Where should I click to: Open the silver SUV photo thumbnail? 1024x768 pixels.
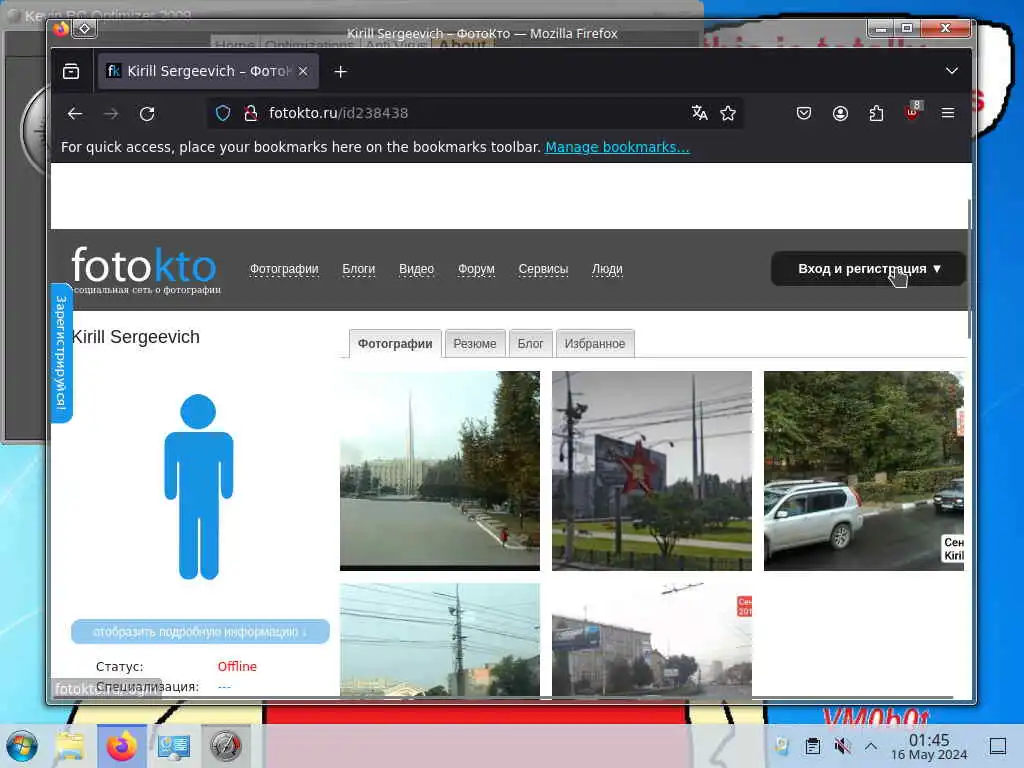point(863,471)
